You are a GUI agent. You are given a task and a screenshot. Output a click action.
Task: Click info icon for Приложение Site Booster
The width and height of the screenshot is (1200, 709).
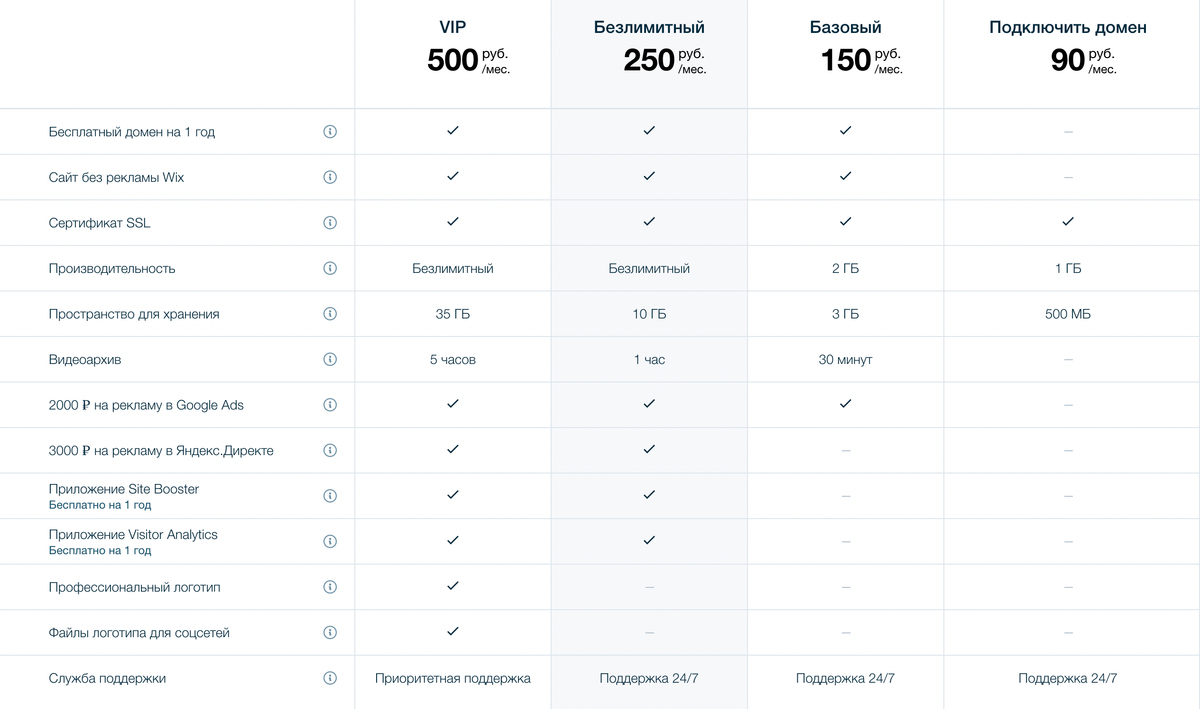(330, 496)
